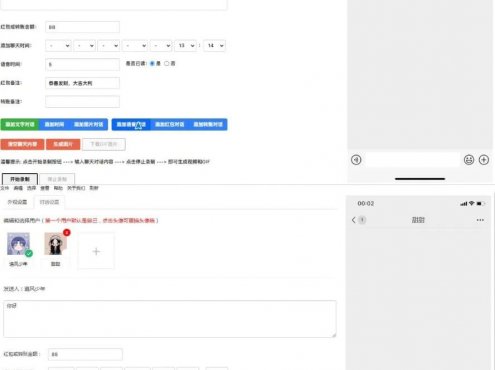Open the 编辑 menu
Screen dimensions: 495x370
(x=18, y=188)
